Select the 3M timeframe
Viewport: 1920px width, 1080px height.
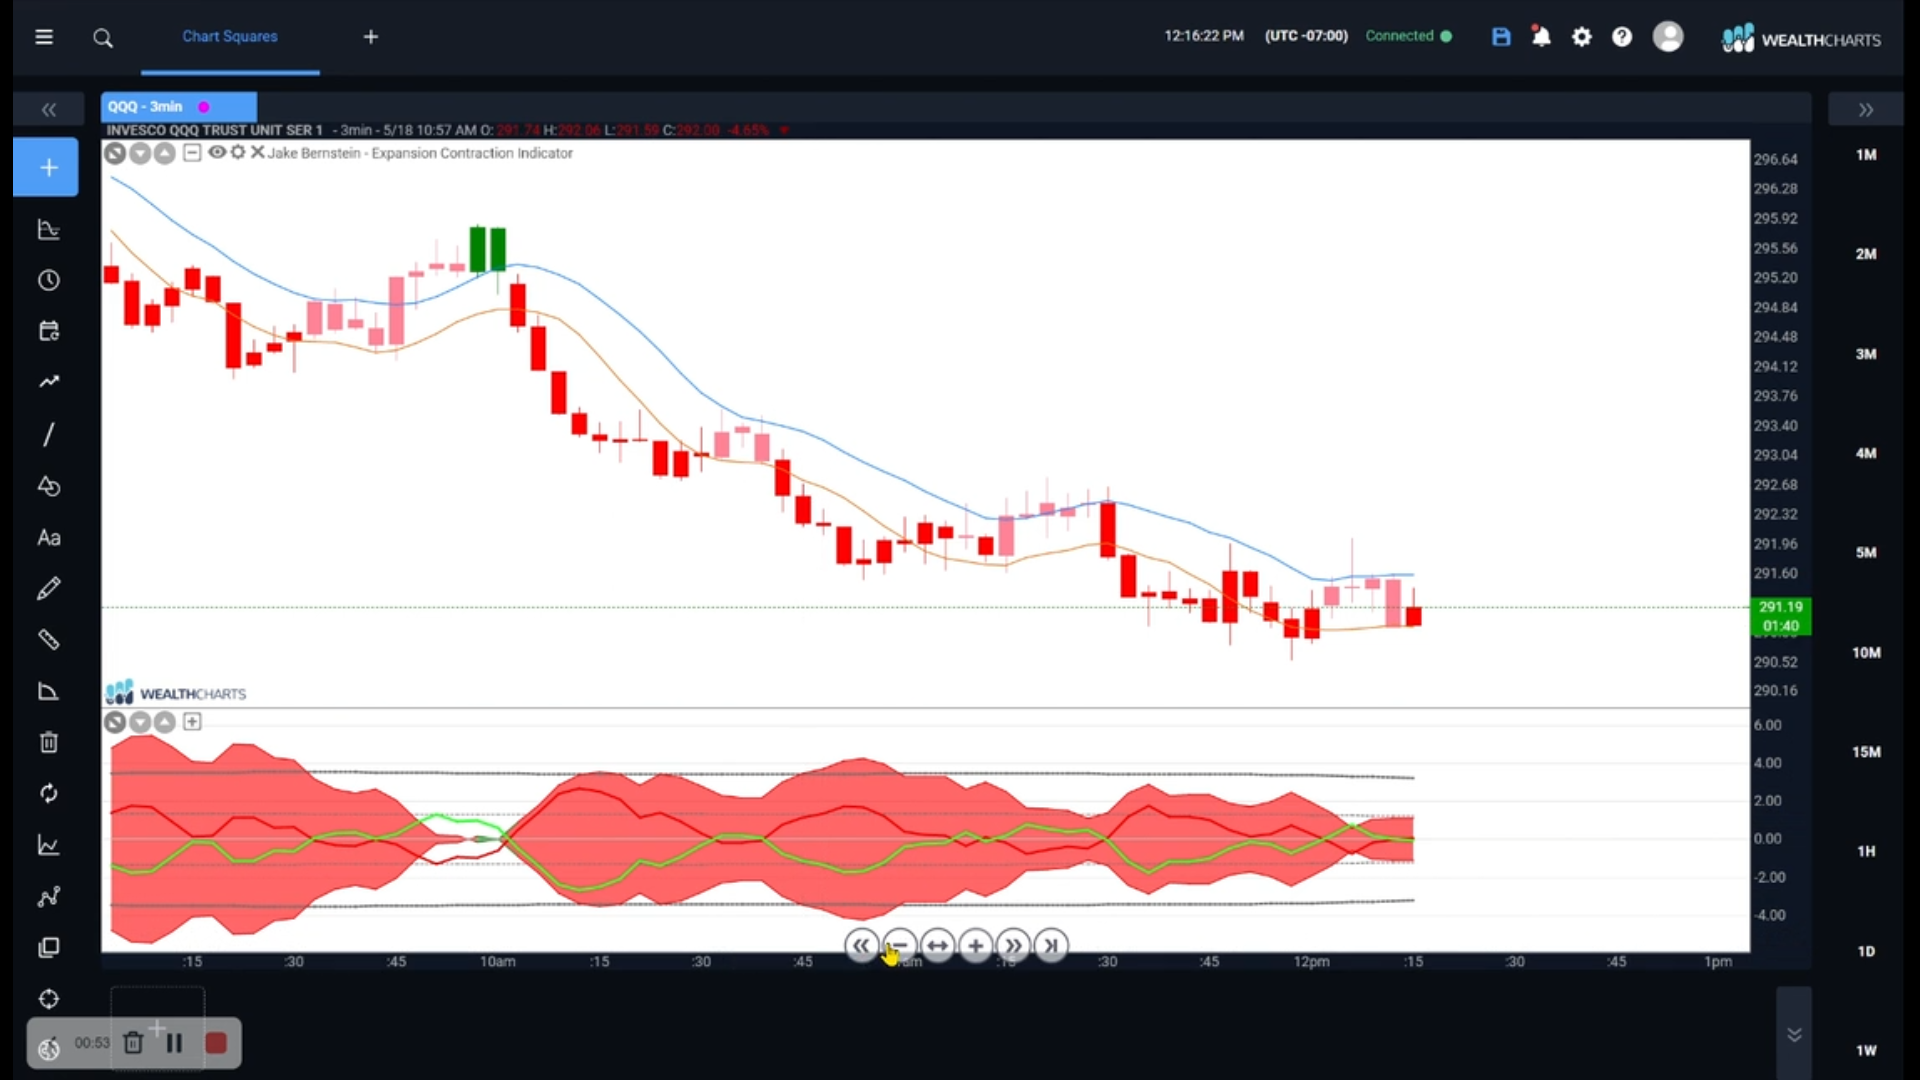point(1866,354)
